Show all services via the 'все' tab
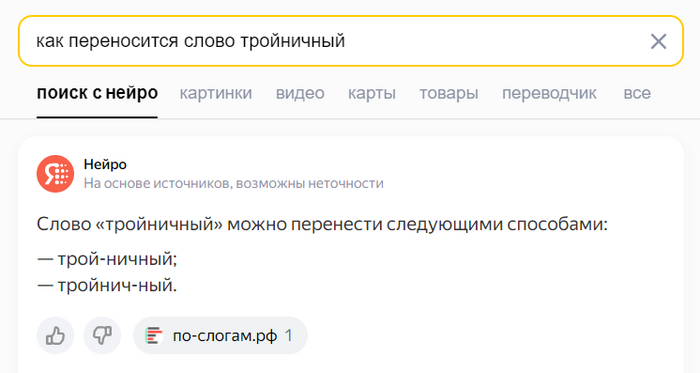 637,93
